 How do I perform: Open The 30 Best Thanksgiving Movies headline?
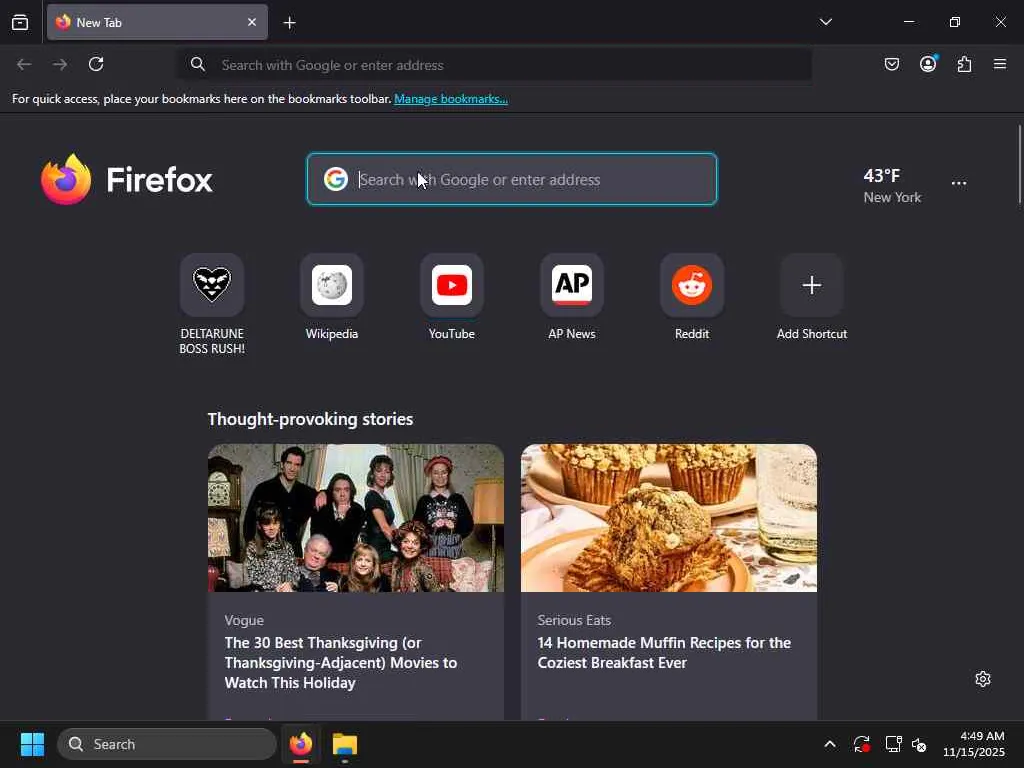(341, 662)
